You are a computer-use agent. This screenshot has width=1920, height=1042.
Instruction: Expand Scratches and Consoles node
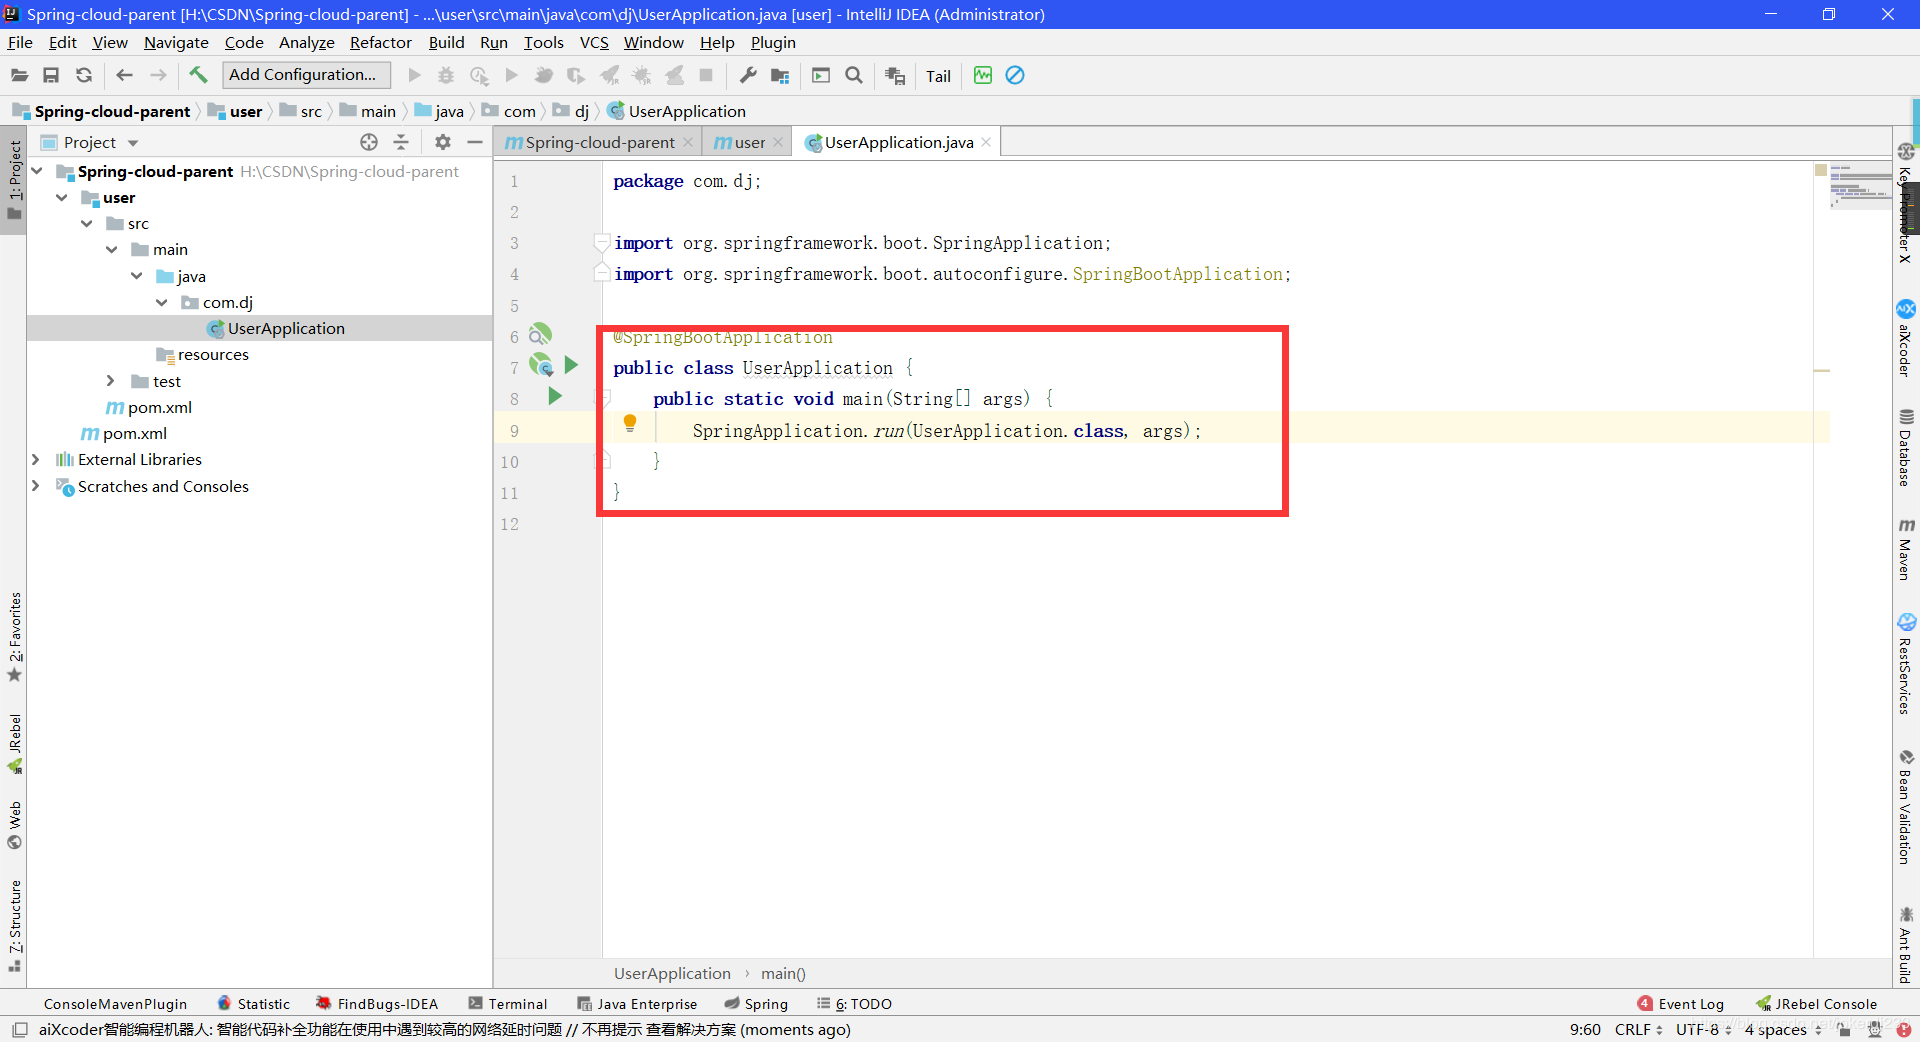(x=36, y=486)
